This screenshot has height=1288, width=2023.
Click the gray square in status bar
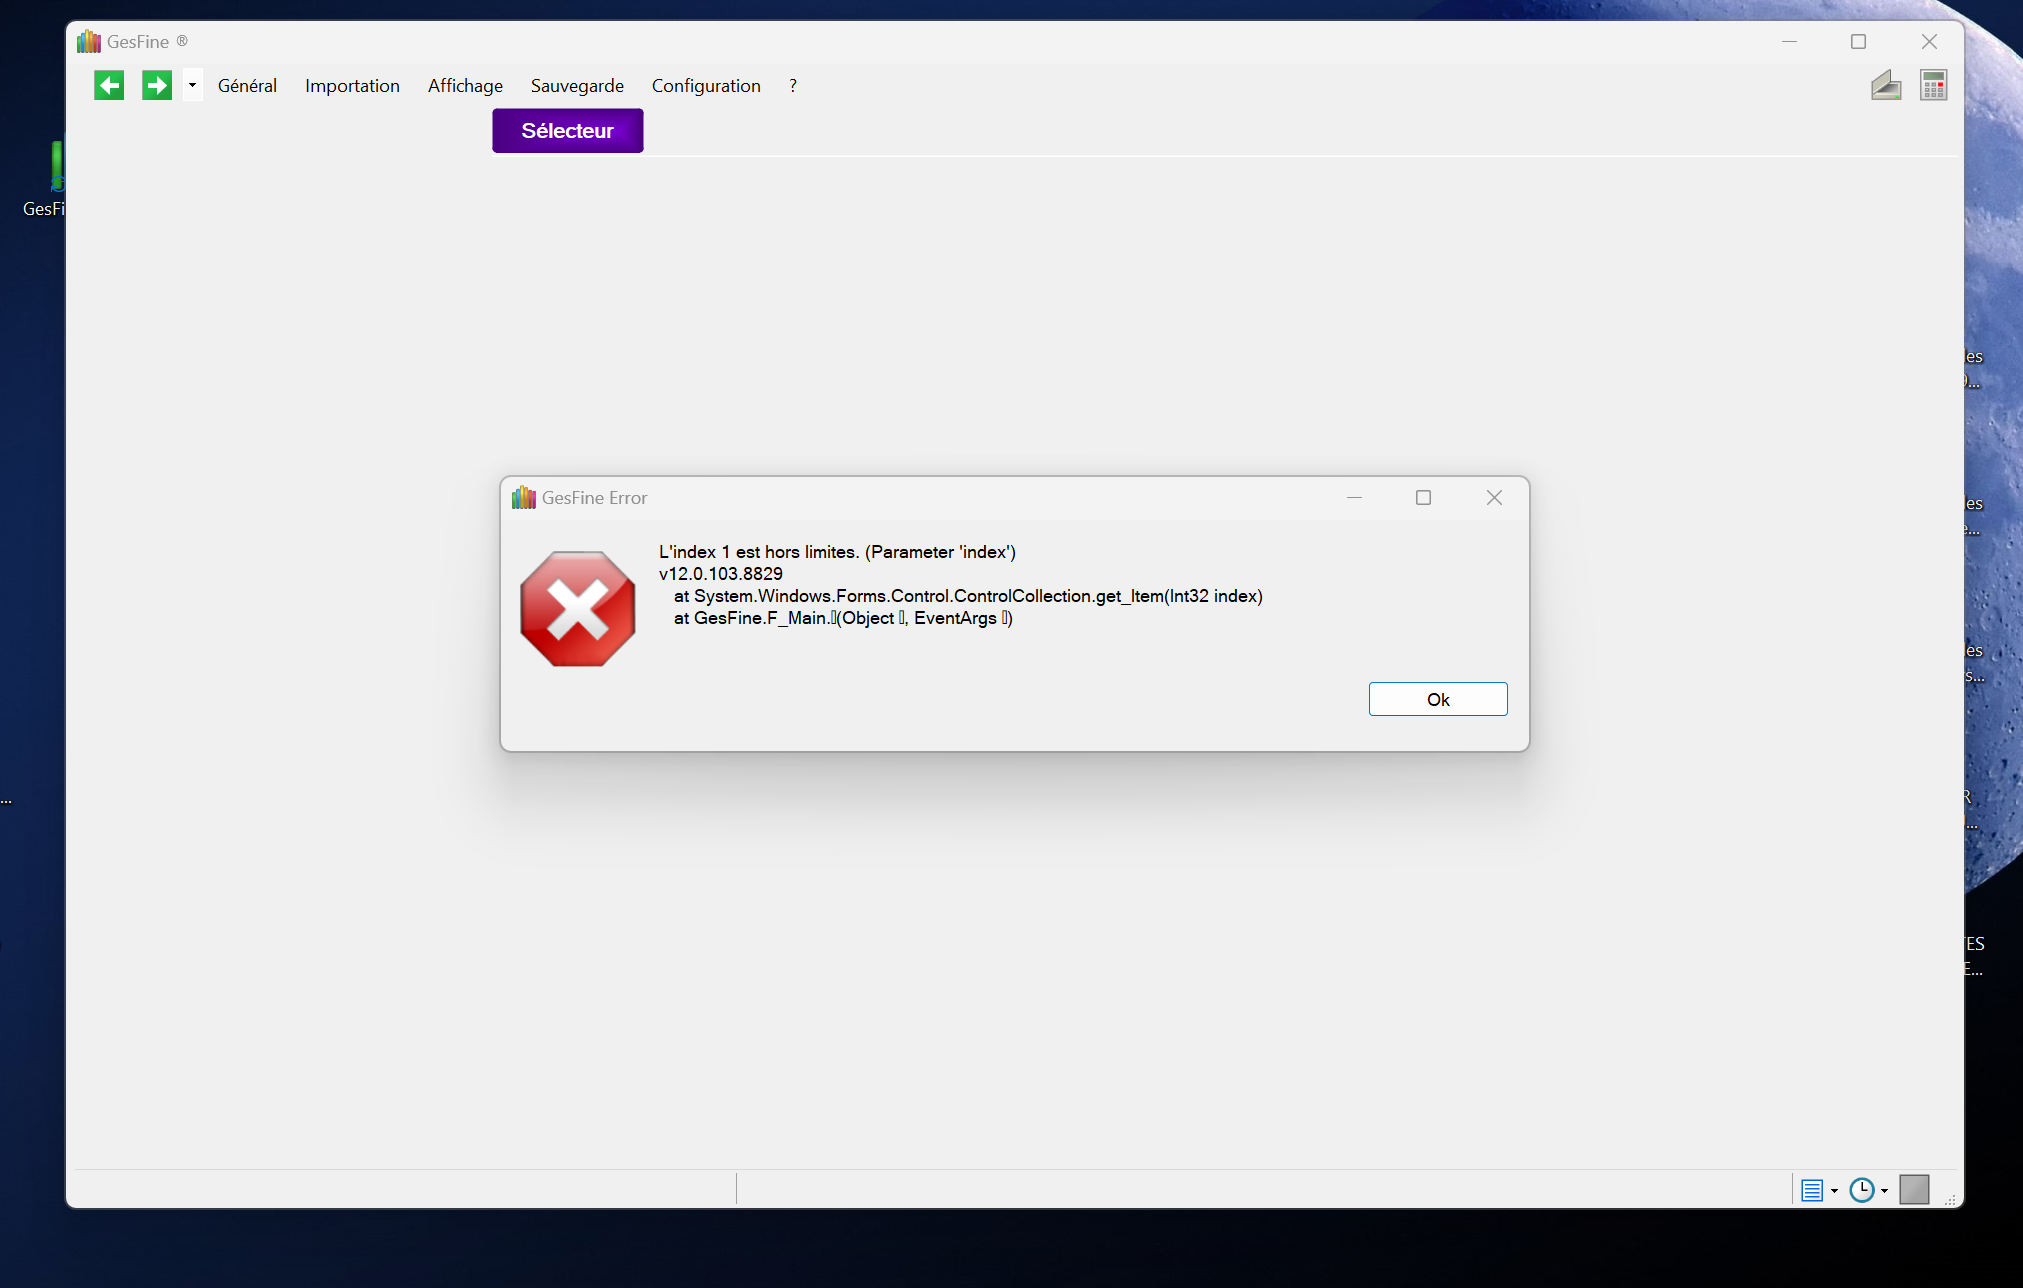point(1913,1190)
